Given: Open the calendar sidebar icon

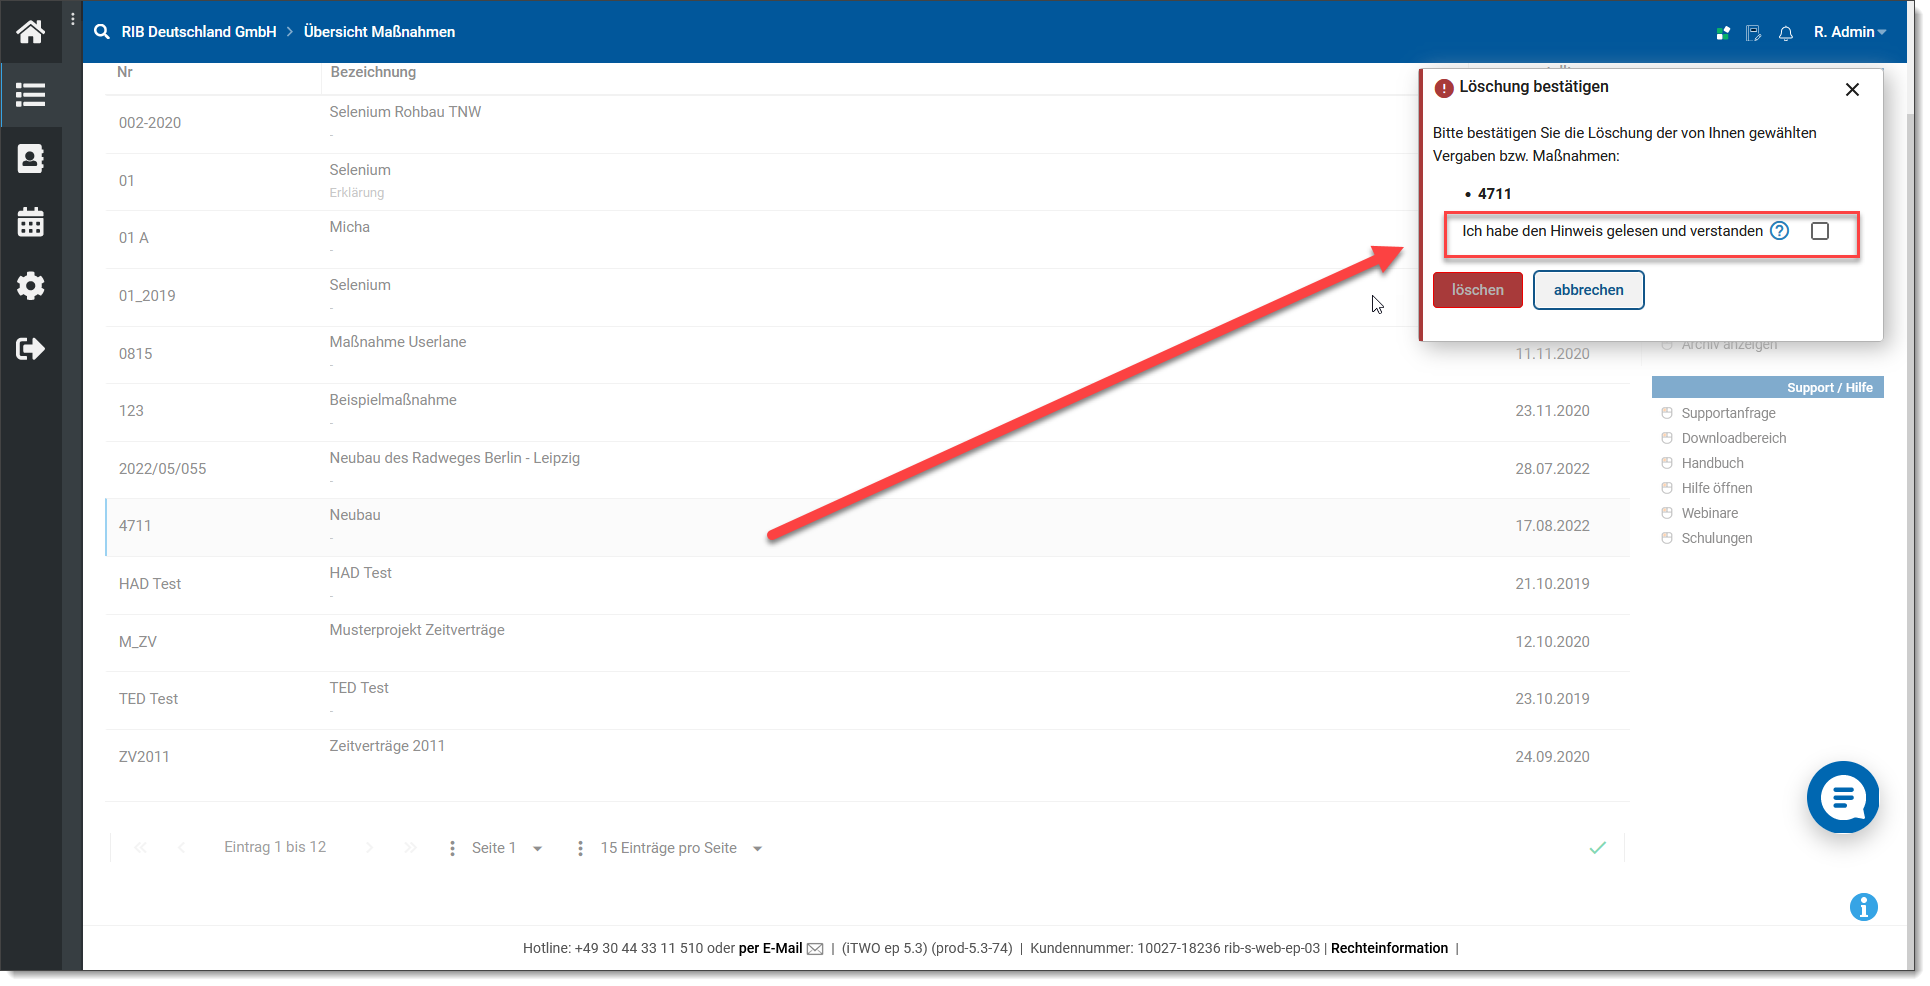Looking at the screenshot, I should click(x=30, y=222).
